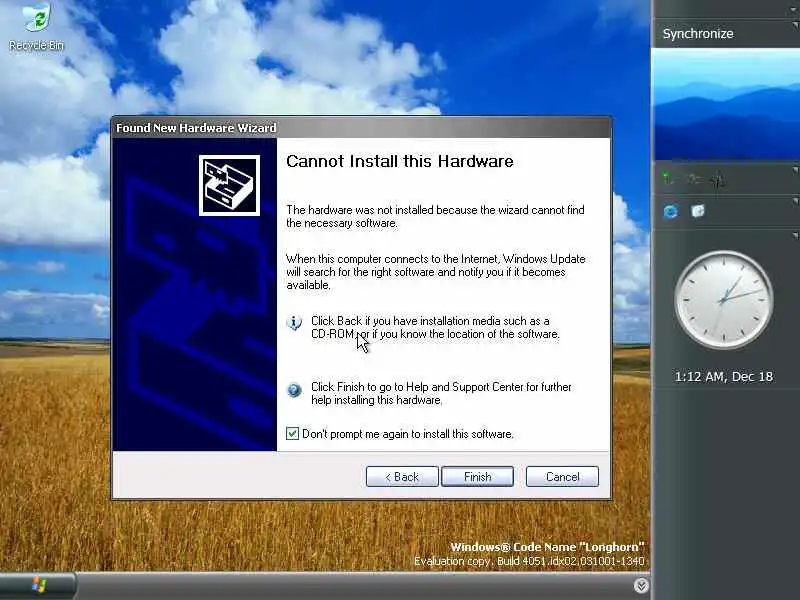Go back using the "< Back" button
This screenshot has height=600, width=800.
(x=402, y=477)
